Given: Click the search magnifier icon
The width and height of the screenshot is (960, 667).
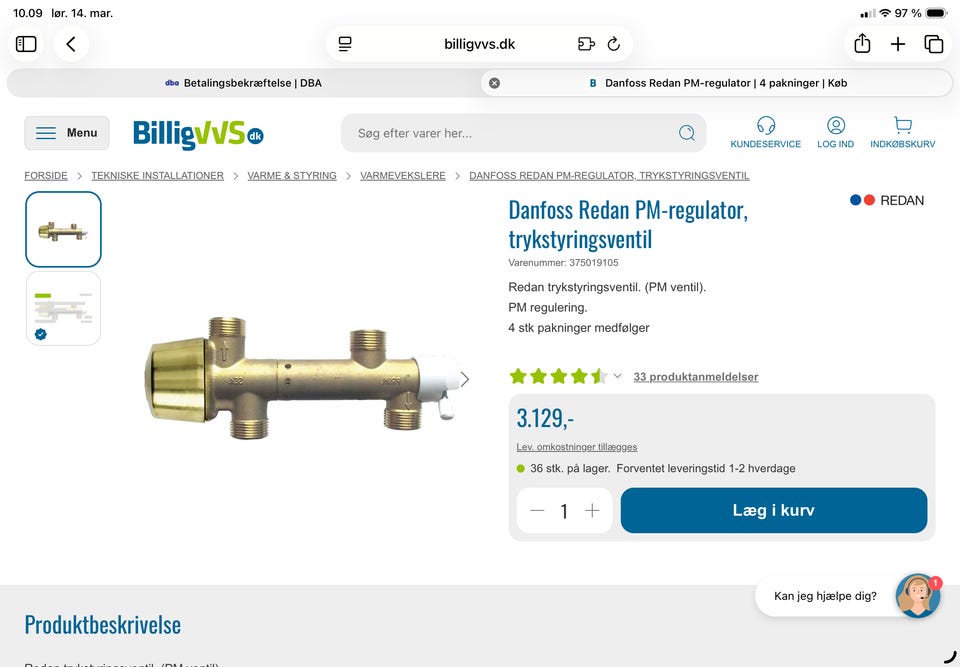Looking at the screenshot, I should pos(687,132).
